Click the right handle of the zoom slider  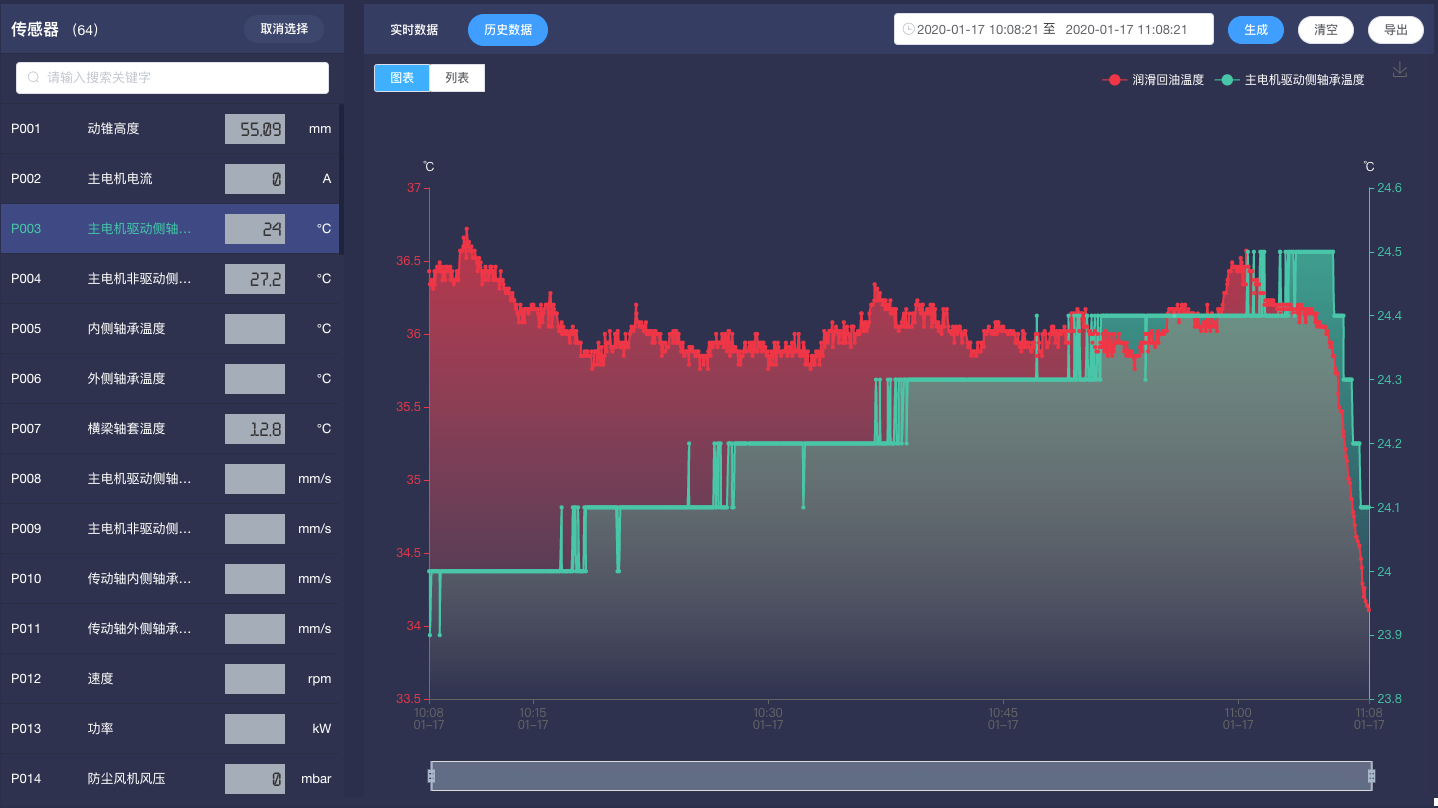pyautogui.click(x=1371, y=776)
